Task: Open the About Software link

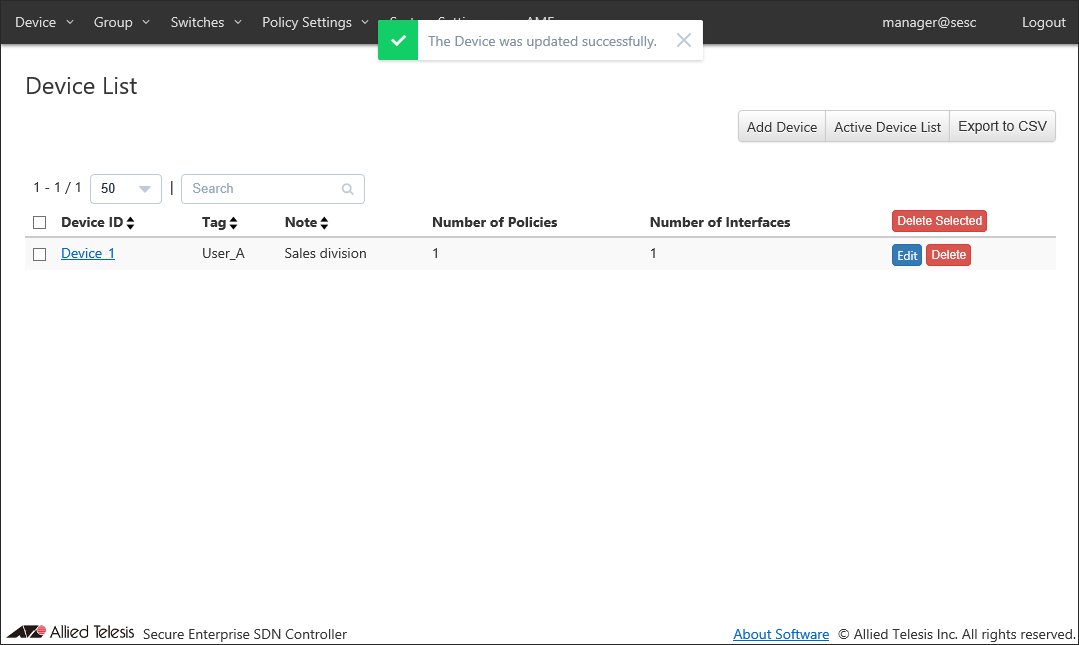Action: pyautogui.click(x=780, y=634)
